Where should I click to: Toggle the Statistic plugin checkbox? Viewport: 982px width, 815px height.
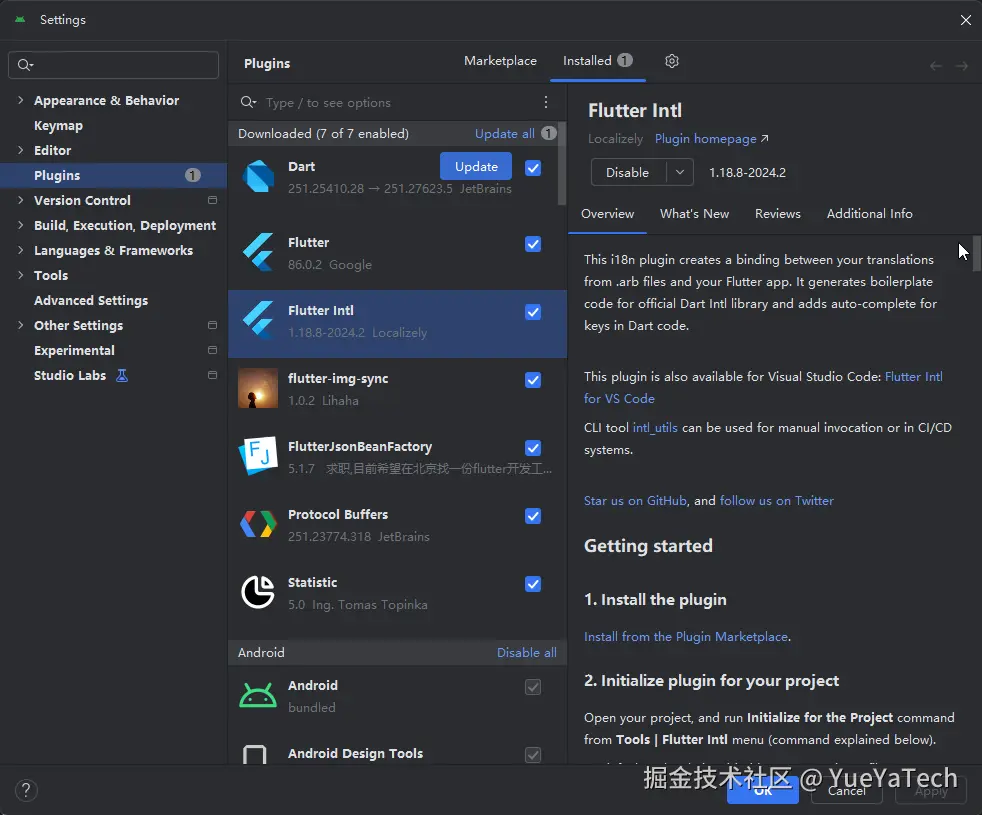[533, 584]
